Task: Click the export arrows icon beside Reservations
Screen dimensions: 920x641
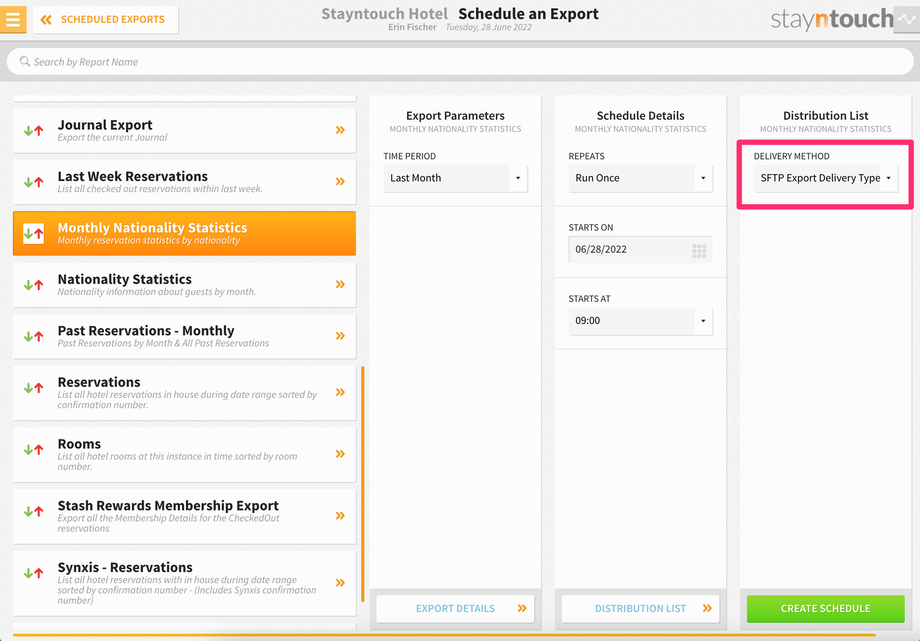Action: pos(33,387)
